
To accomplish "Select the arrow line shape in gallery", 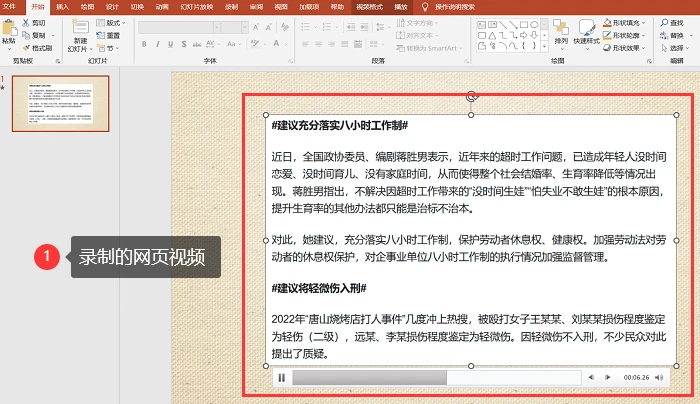I will [x=513, y=25].
